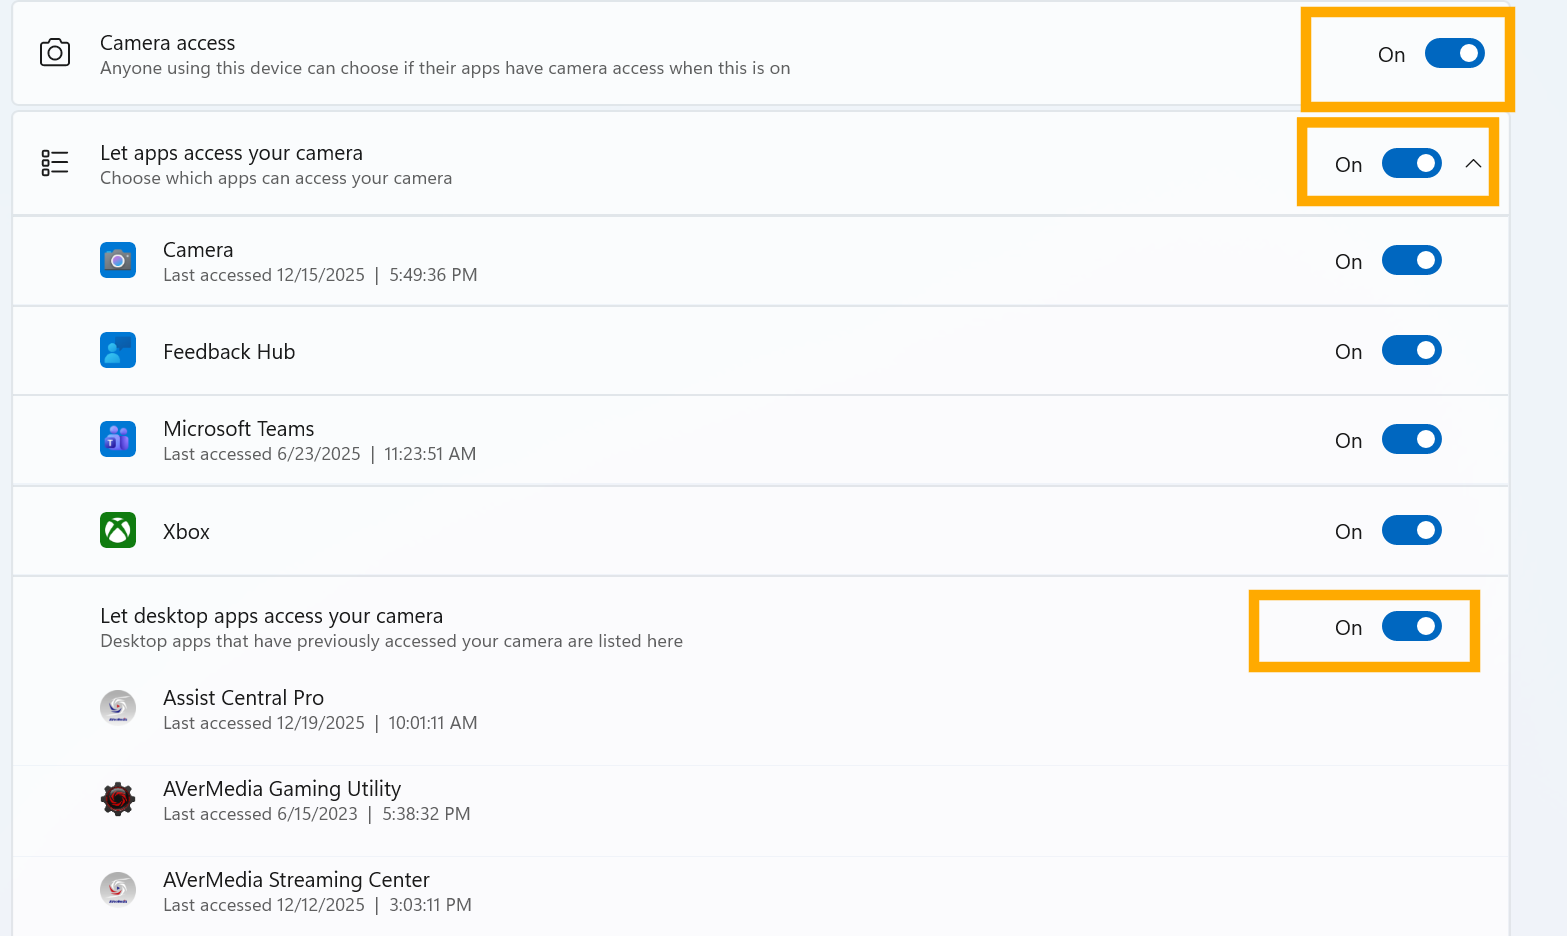Image resolution: width=1567 pixels, height=936 pixels.
Task: Disable camera access for the Camera app
Action: [x=1411, y=260]
